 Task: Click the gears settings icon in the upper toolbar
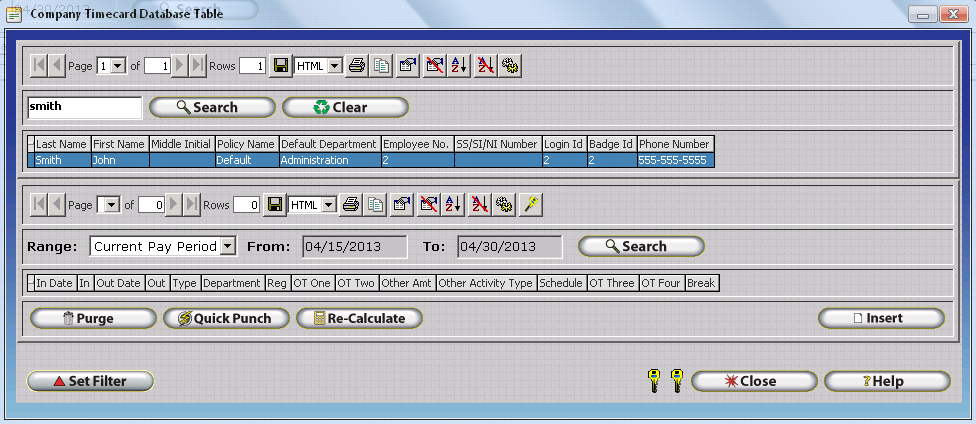(x=509, y=66)
